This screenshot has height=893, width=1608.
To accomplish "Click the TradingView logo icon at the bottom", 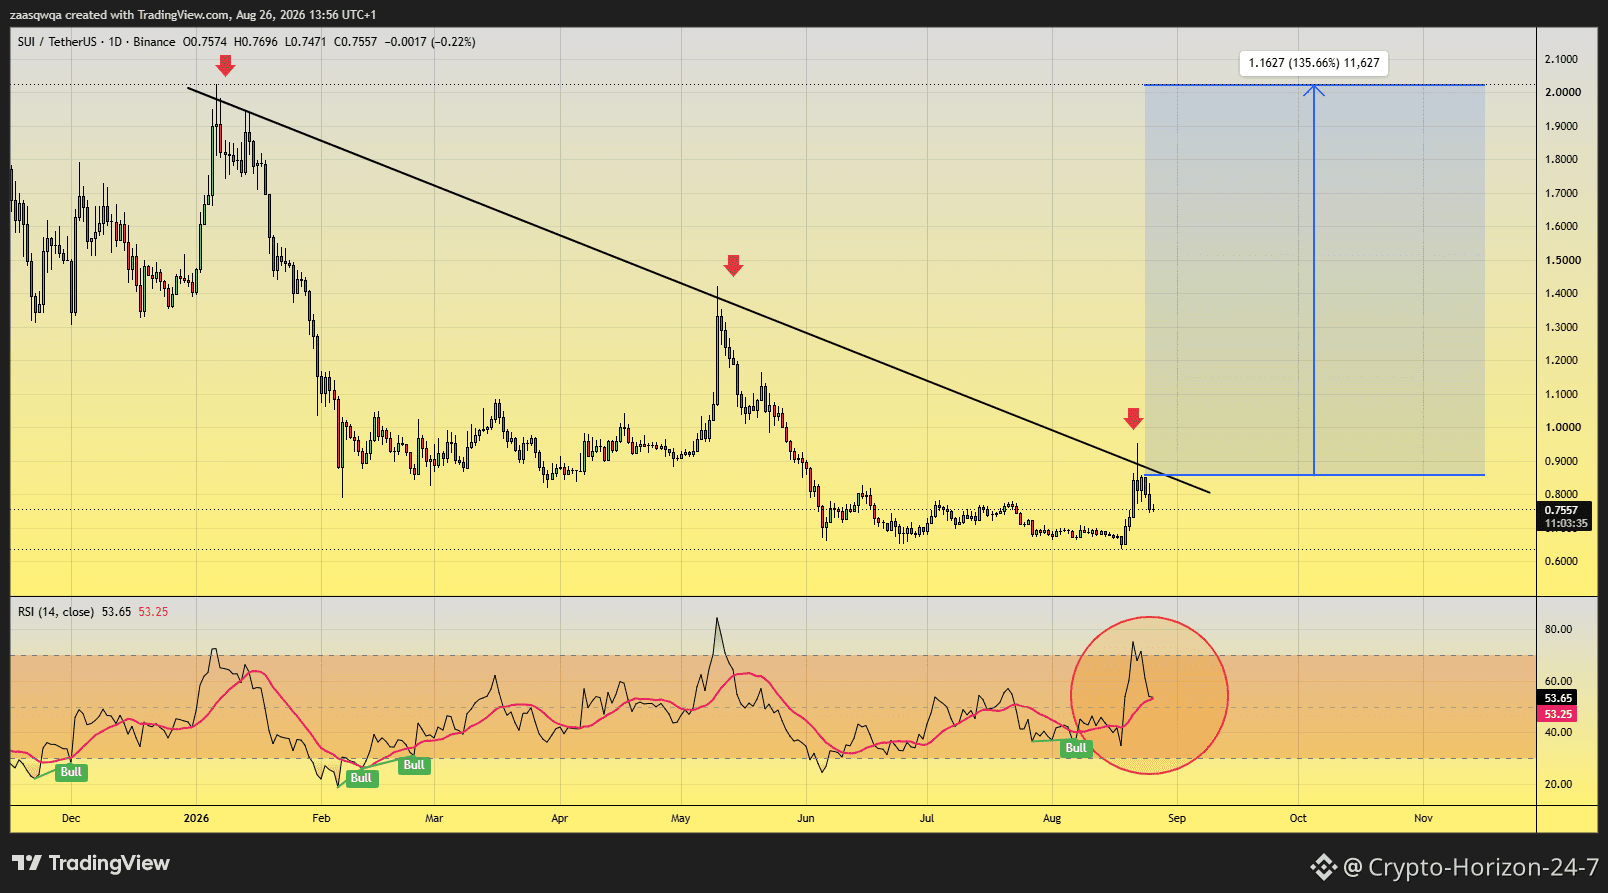I will 27,863.
